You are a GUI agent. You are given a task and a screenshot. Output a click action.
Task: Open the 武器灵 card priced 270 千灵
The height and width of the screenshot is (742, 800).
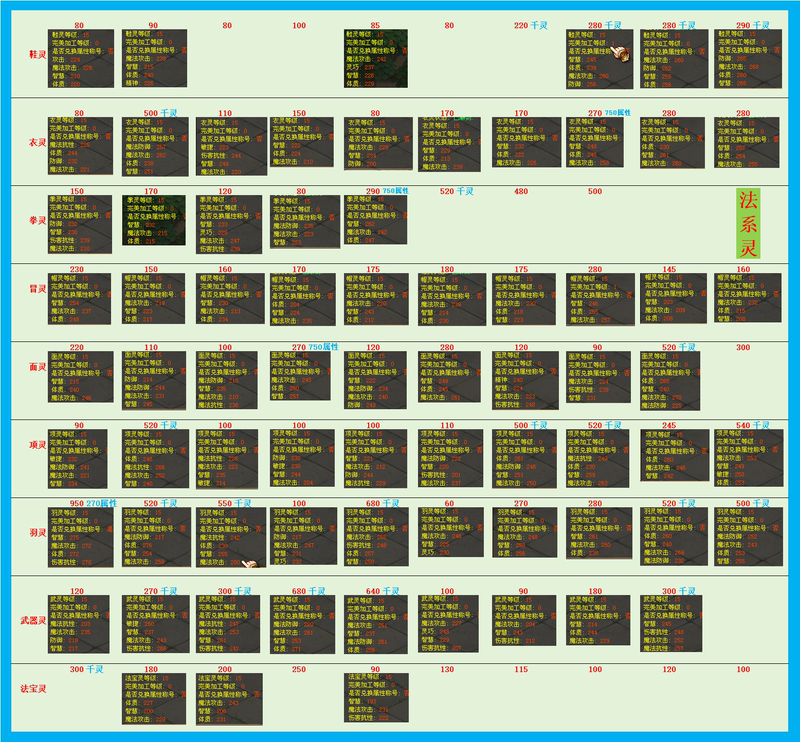(x=156, y=624)
